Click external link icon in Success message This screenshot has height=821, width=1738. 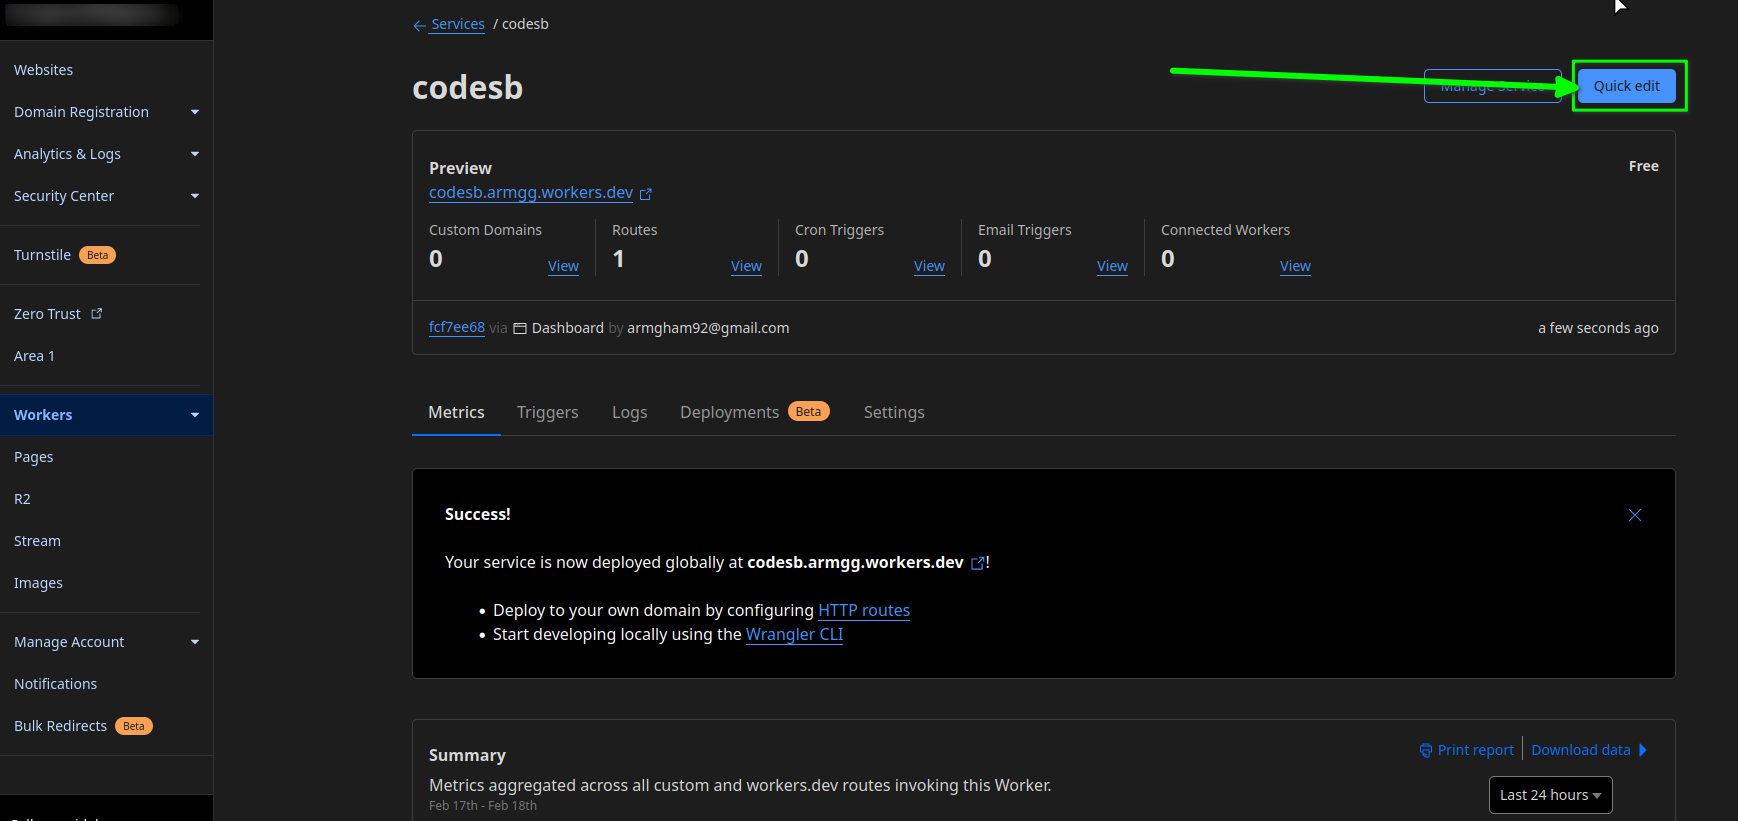click(978, 563)
